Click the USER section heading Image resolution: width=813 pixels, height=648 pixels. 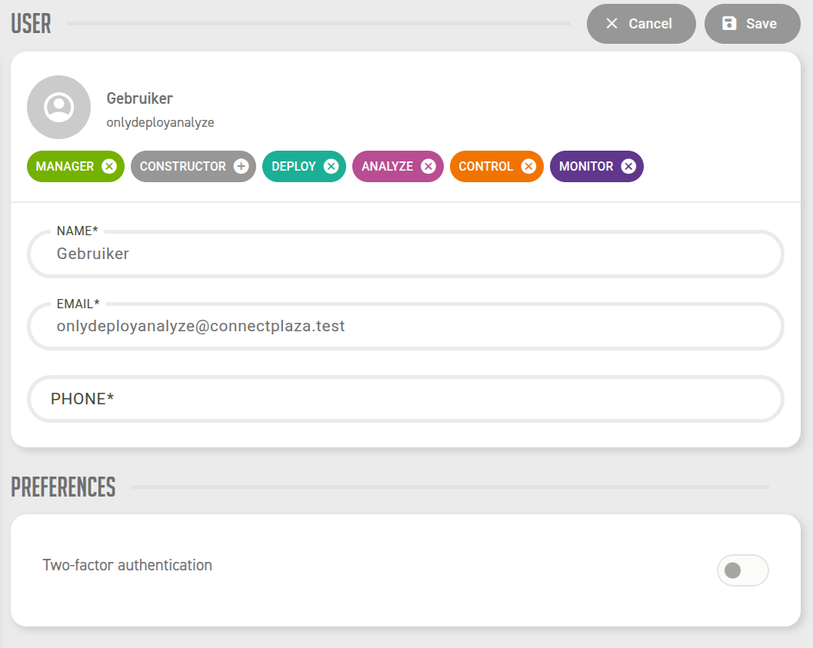click(x=31, y=24)
